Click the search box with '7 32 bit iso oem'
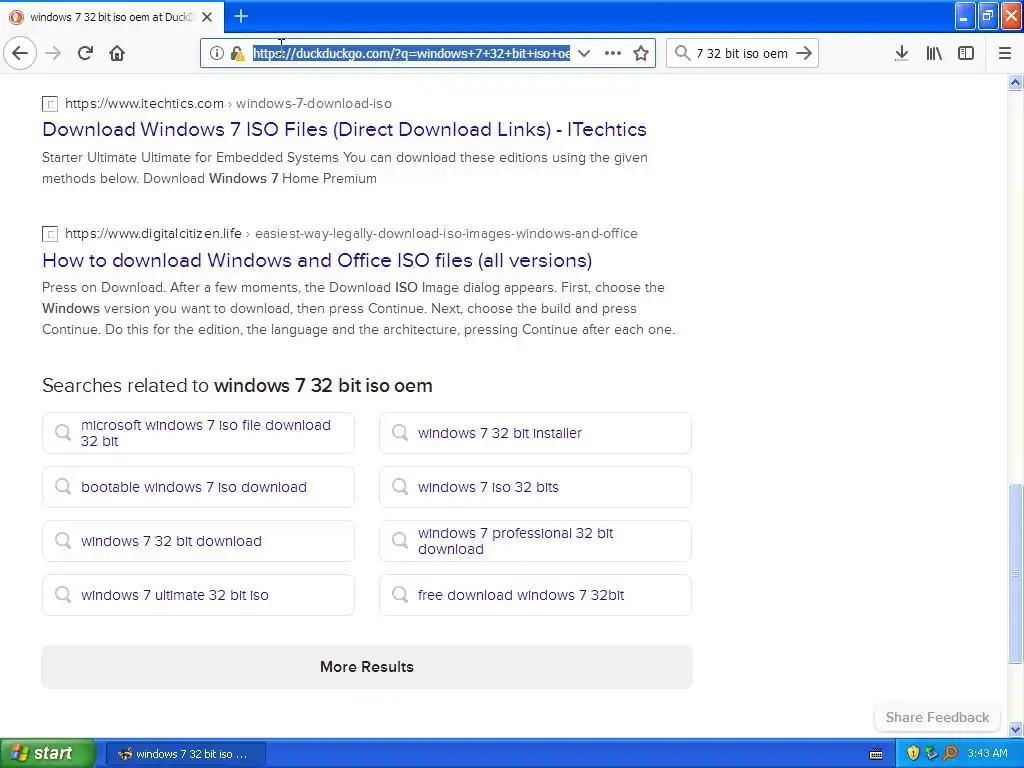 tap(742, 53)
